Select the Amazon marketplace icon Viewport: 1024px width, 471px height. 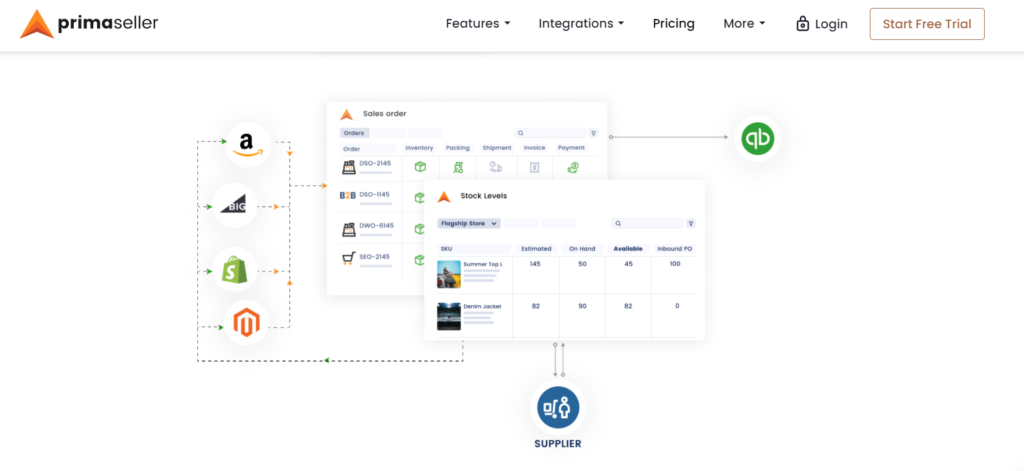(248, 144)
